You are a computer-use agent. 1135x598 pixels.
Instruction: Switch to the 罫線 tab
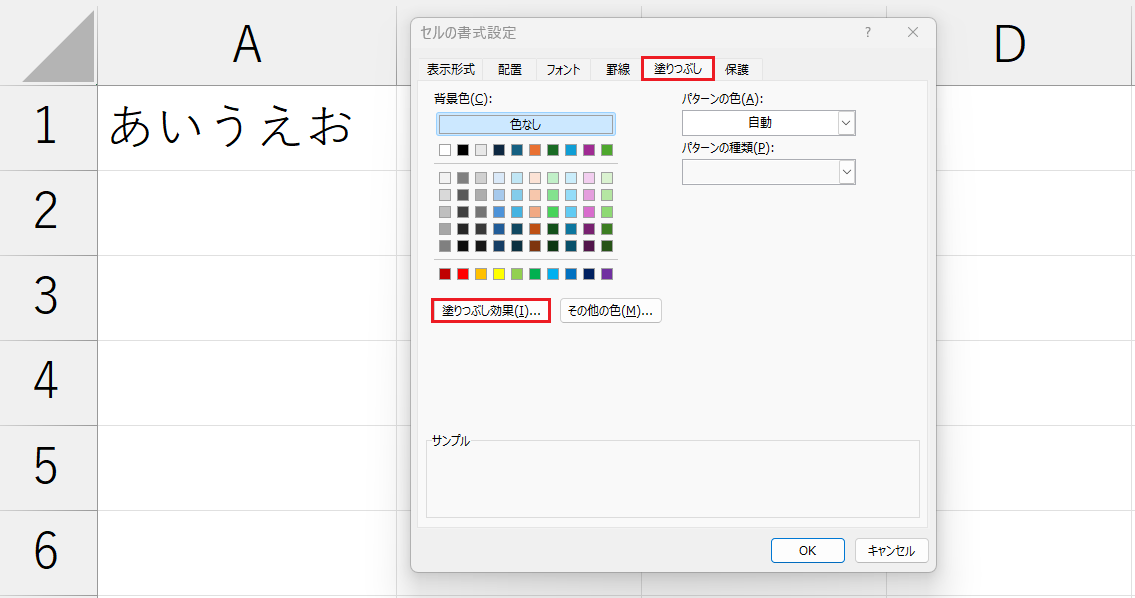617,69
